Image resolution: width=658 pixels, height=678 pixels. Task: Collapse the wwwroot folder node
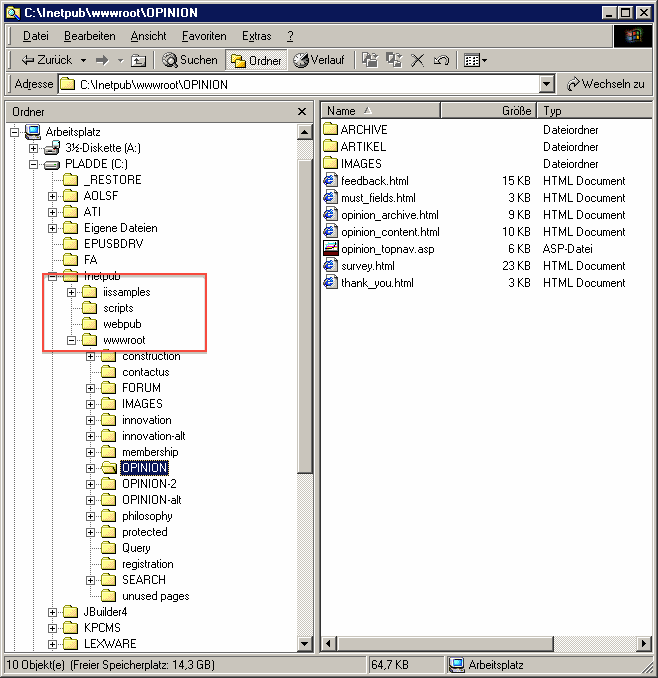[x=71, y=340]
